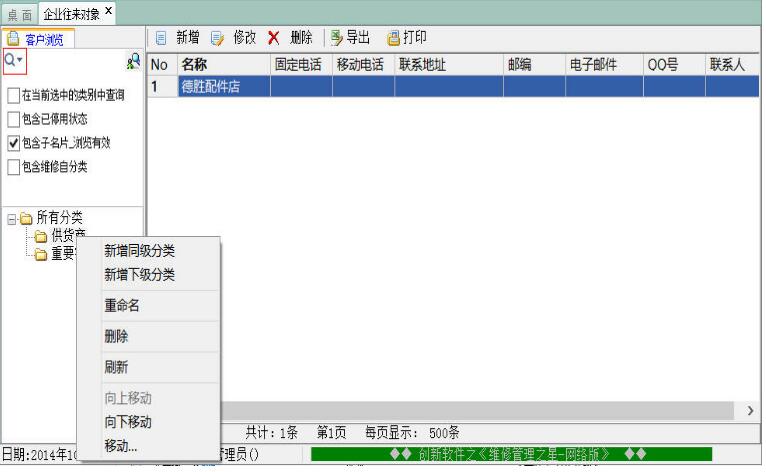Click the 所有分类 folder icon

[x=26, y=218]
